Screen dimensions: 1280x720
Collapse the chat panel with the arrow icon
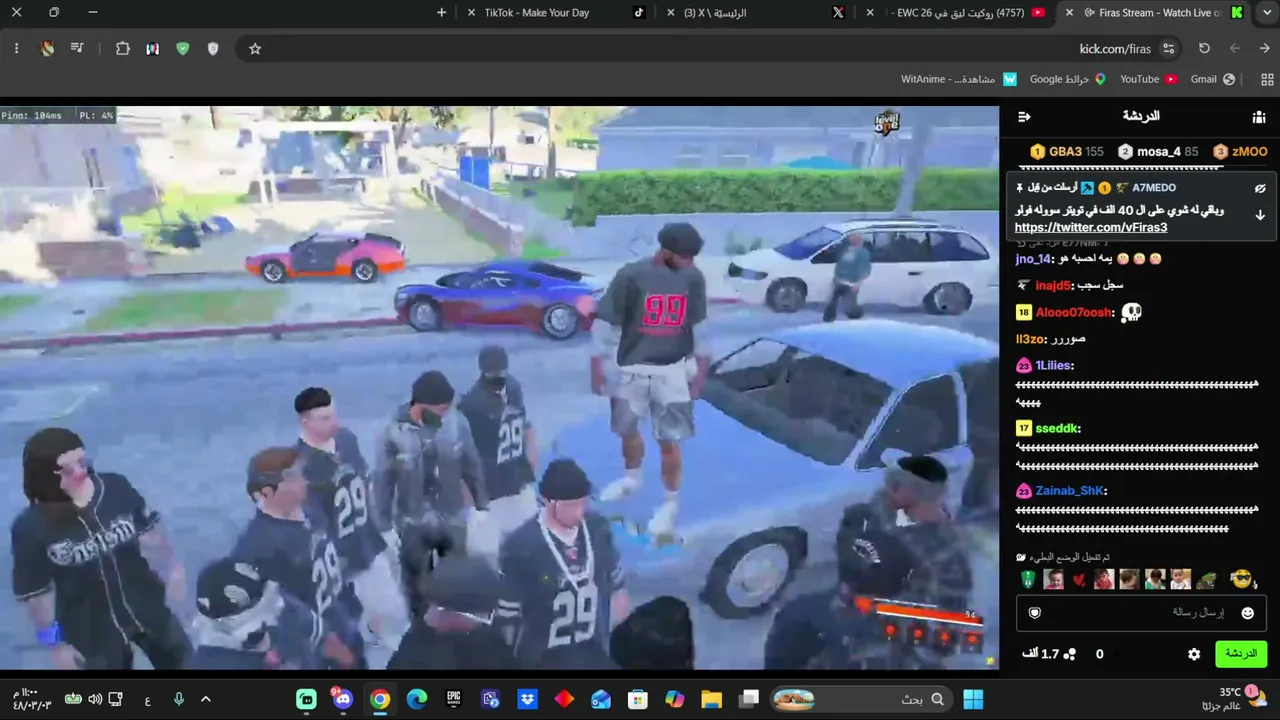[x=1024, y=117]
